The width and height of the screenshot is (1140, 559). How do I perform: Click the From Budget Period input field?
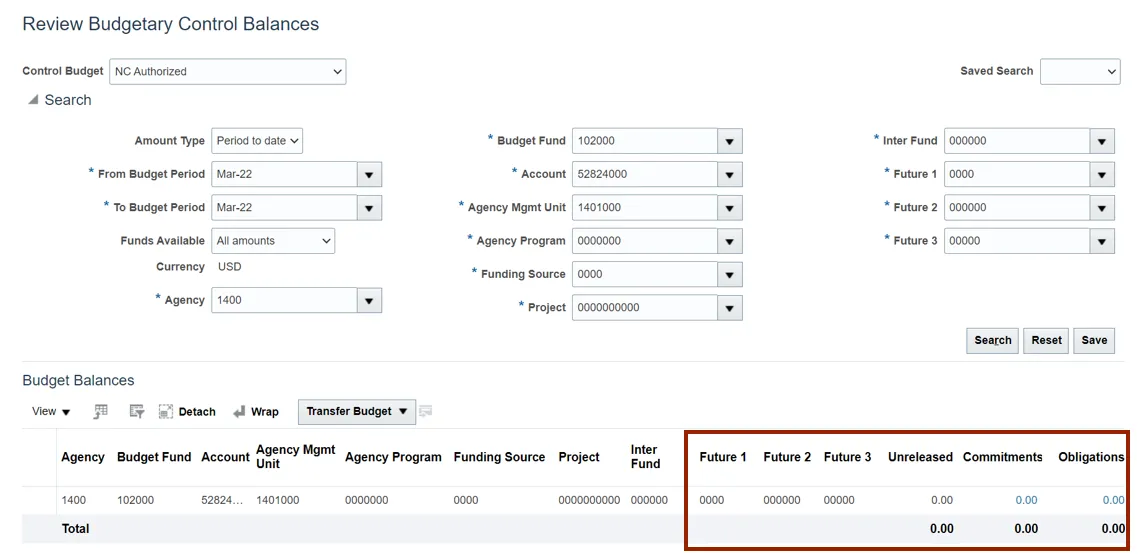(285, 174)
